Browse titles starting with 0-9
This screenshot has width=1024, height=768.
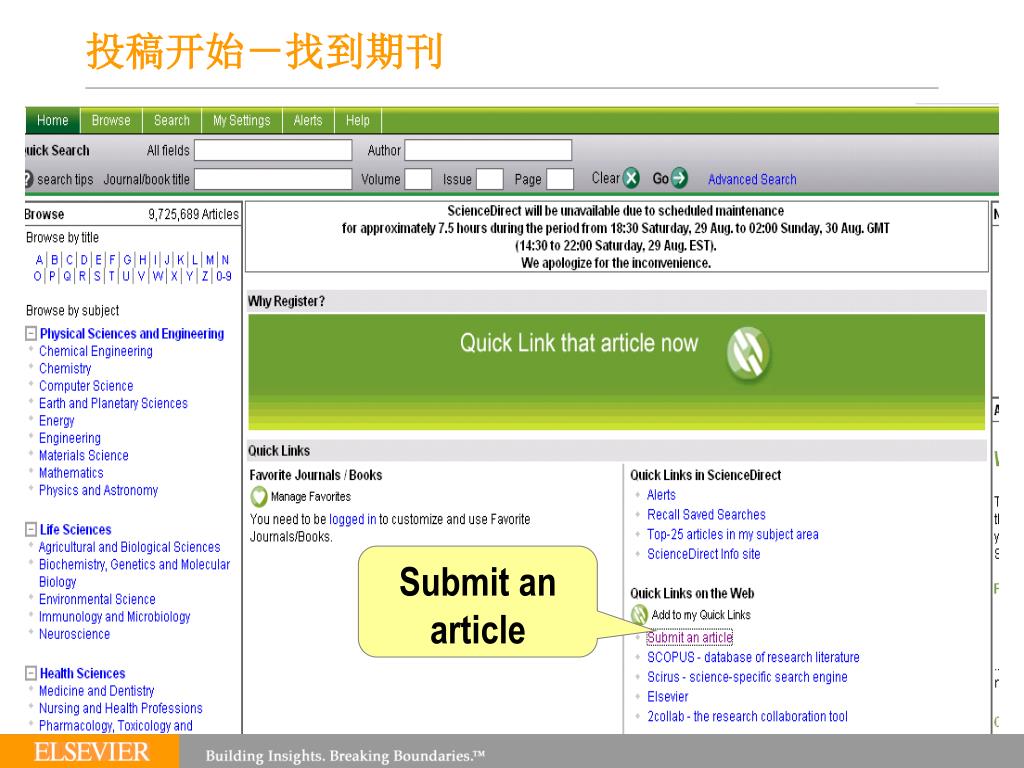coord(224,276)
